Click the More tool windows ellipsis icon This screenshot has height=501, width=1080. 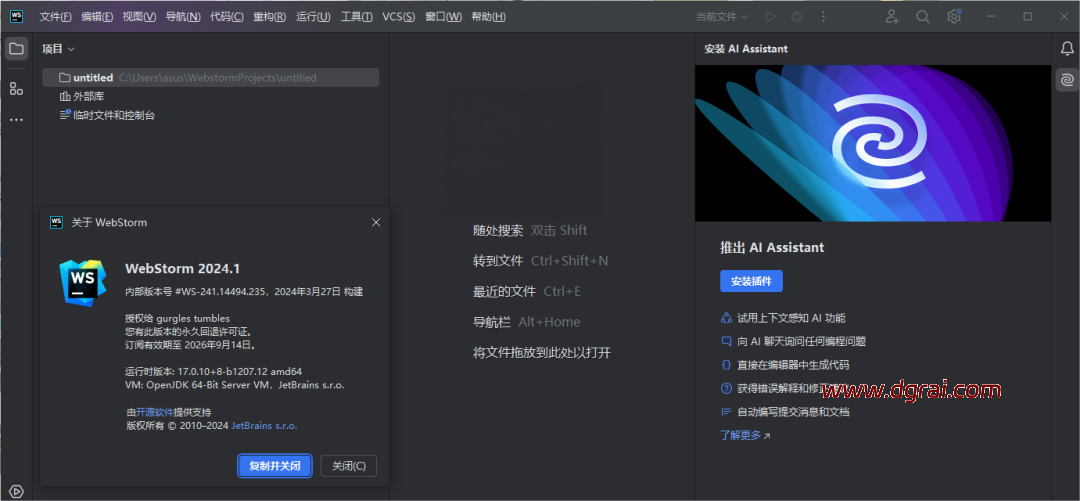click(x=16, y=120)
